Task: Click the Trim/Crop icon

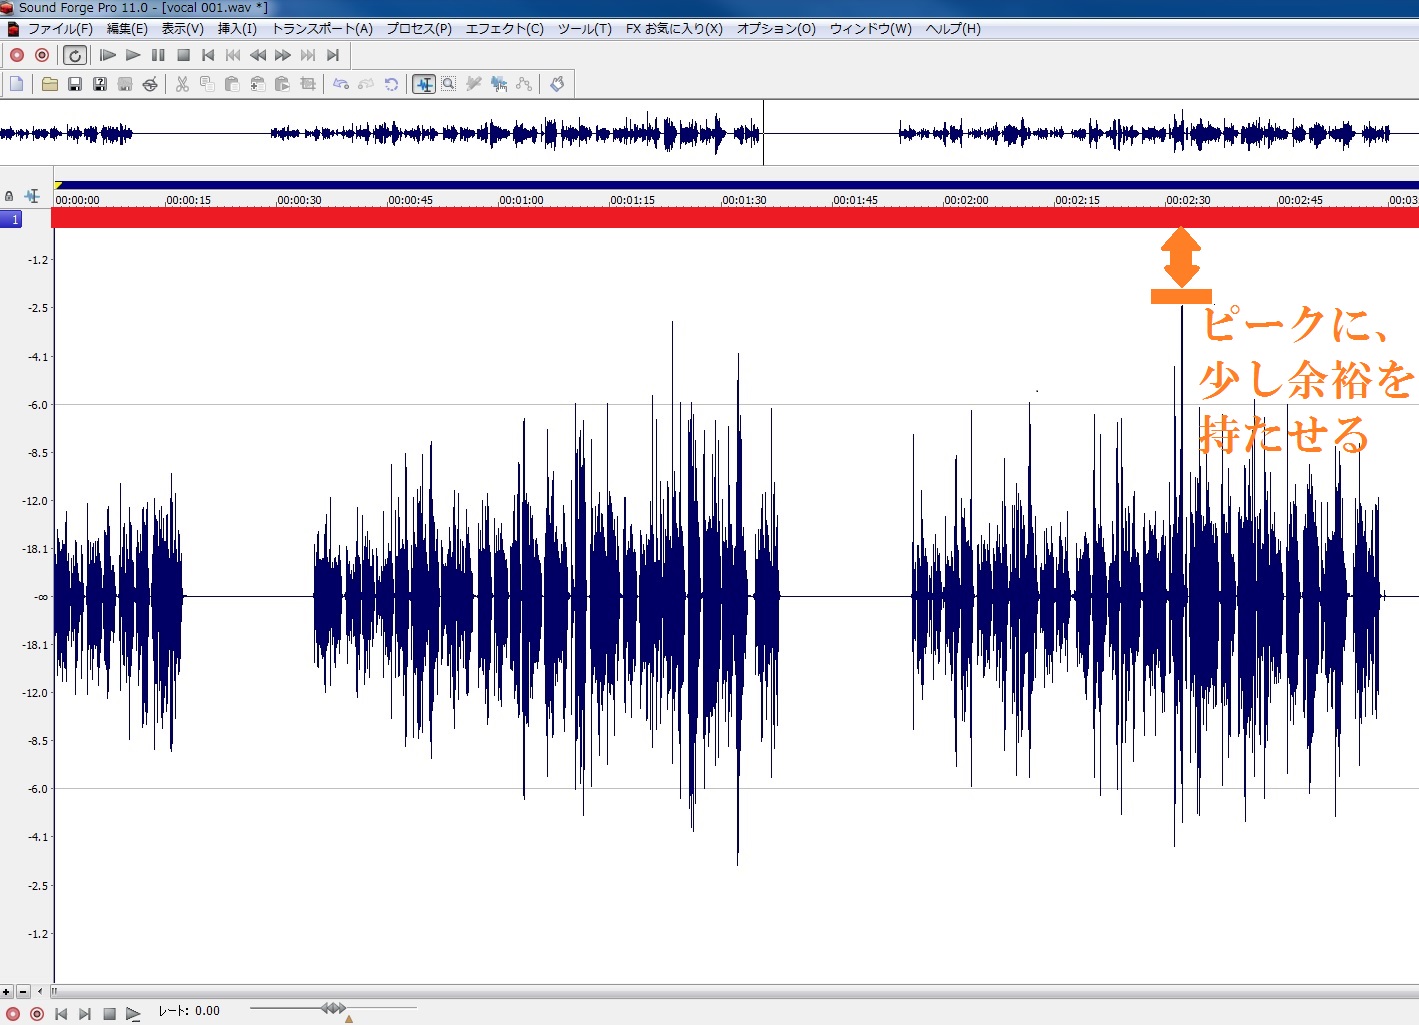Action: (308, 84)
